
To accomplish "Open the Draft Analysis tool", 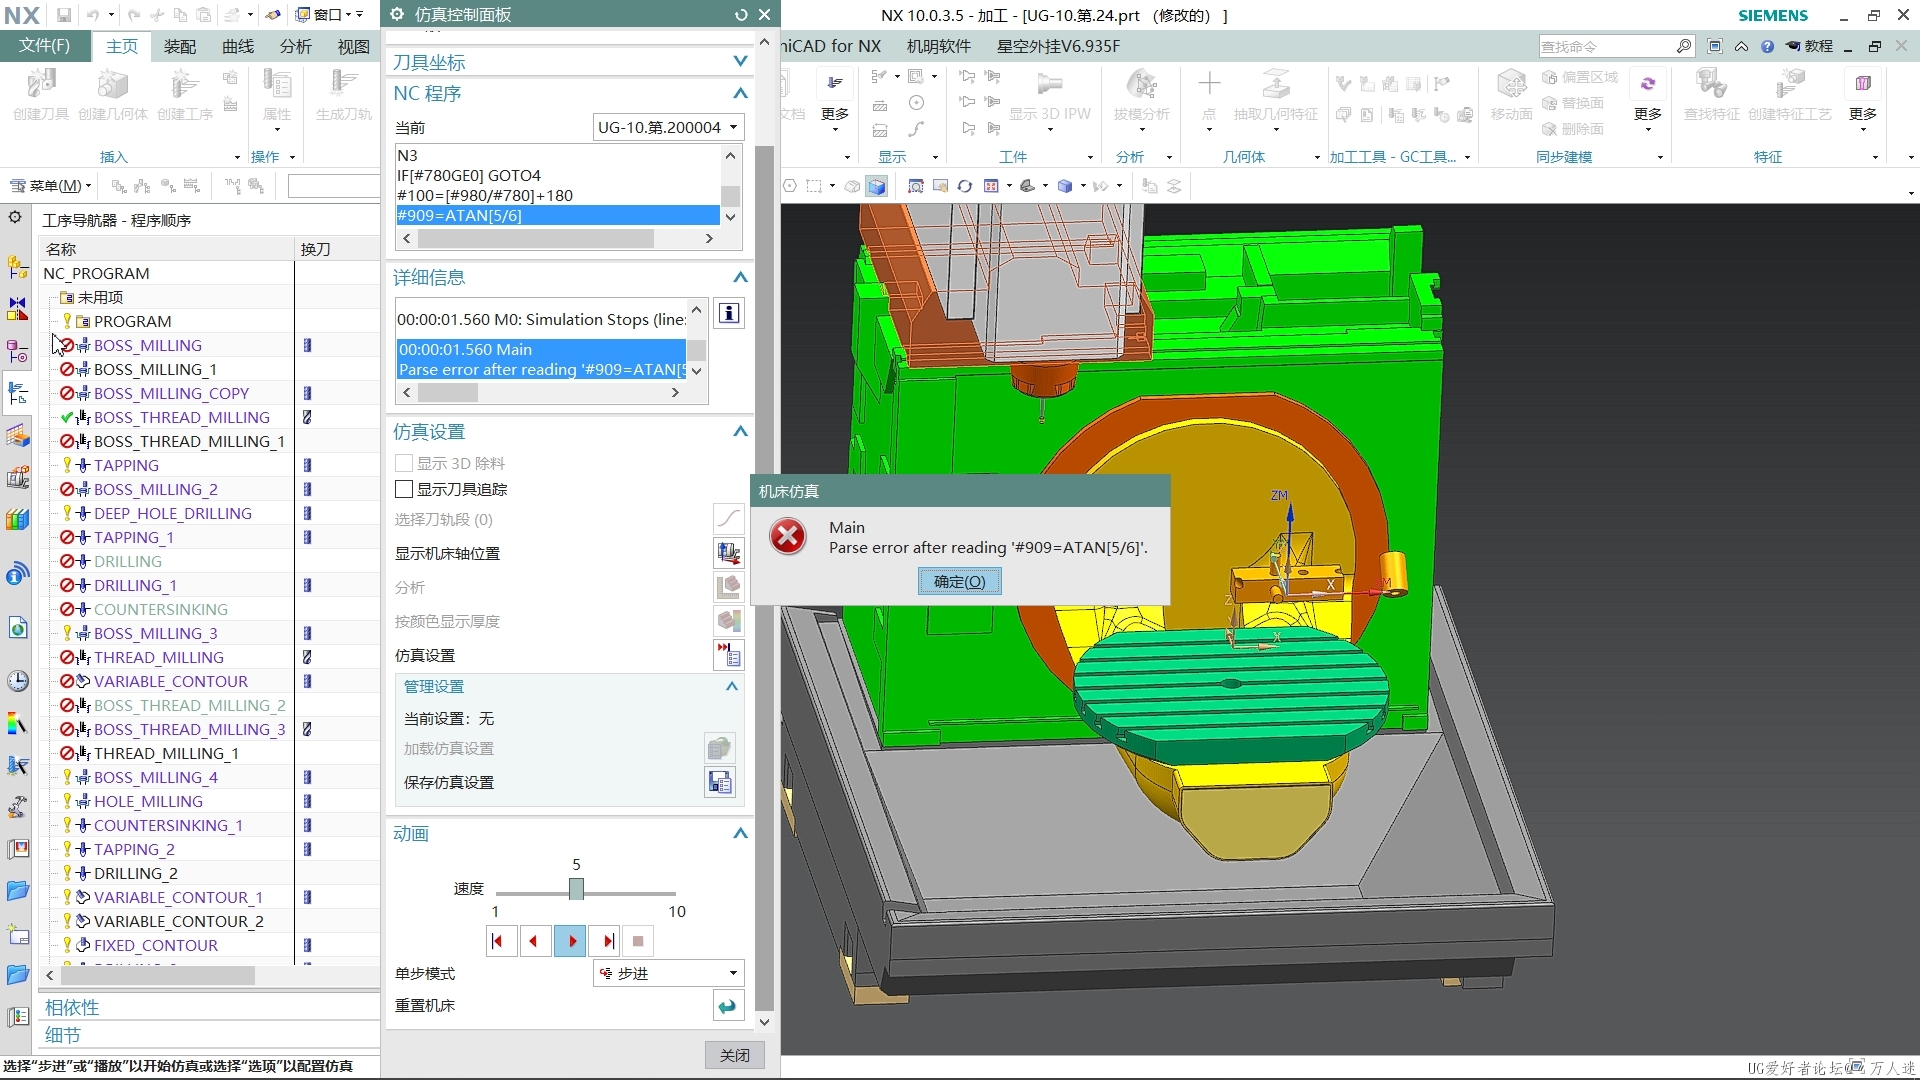I will (1142, 94).
